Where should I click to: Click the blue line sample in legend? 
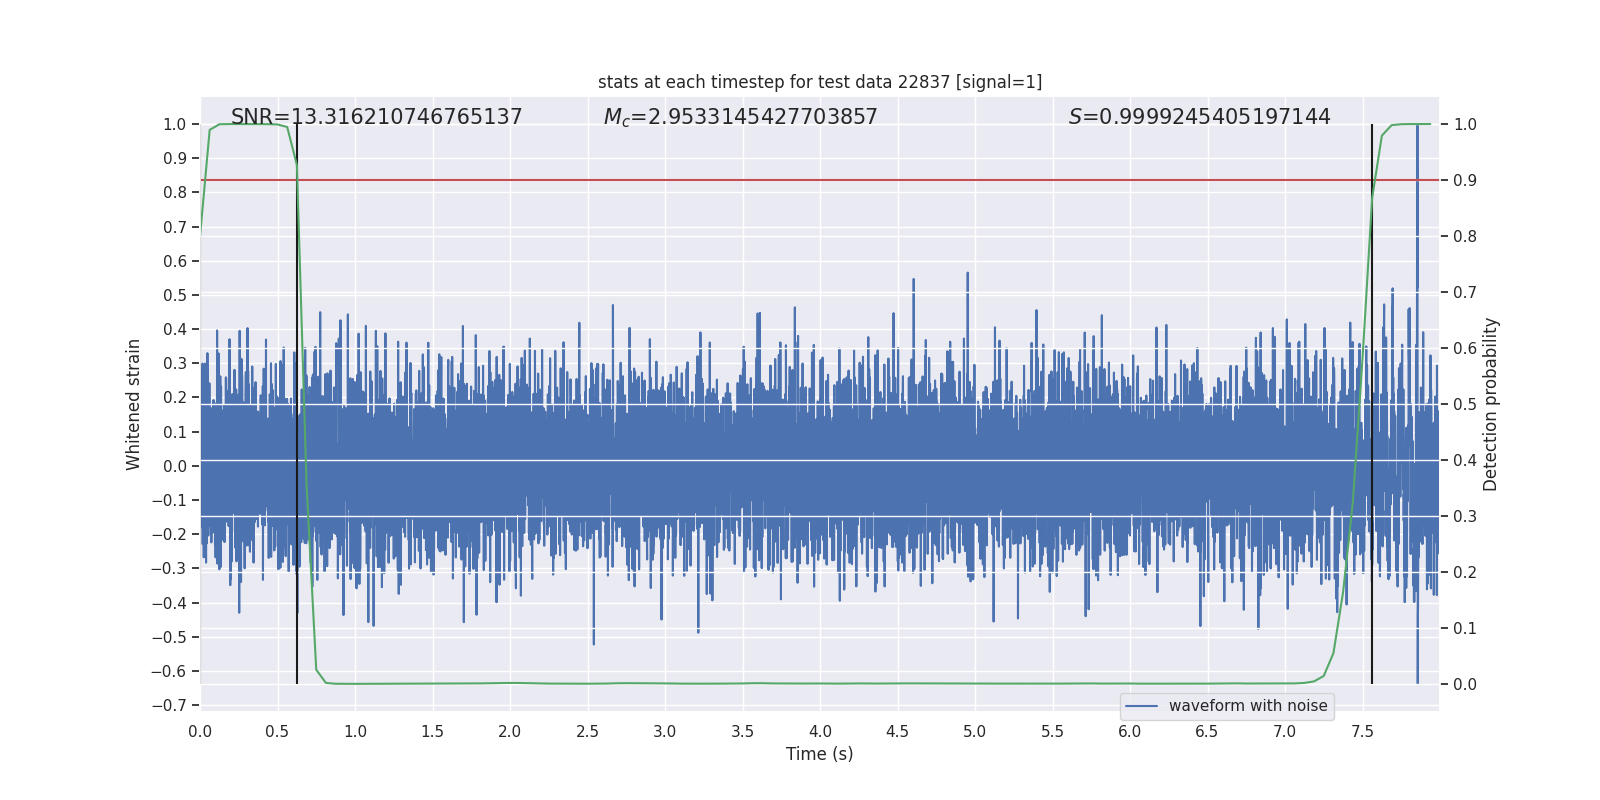(1141, 706)
